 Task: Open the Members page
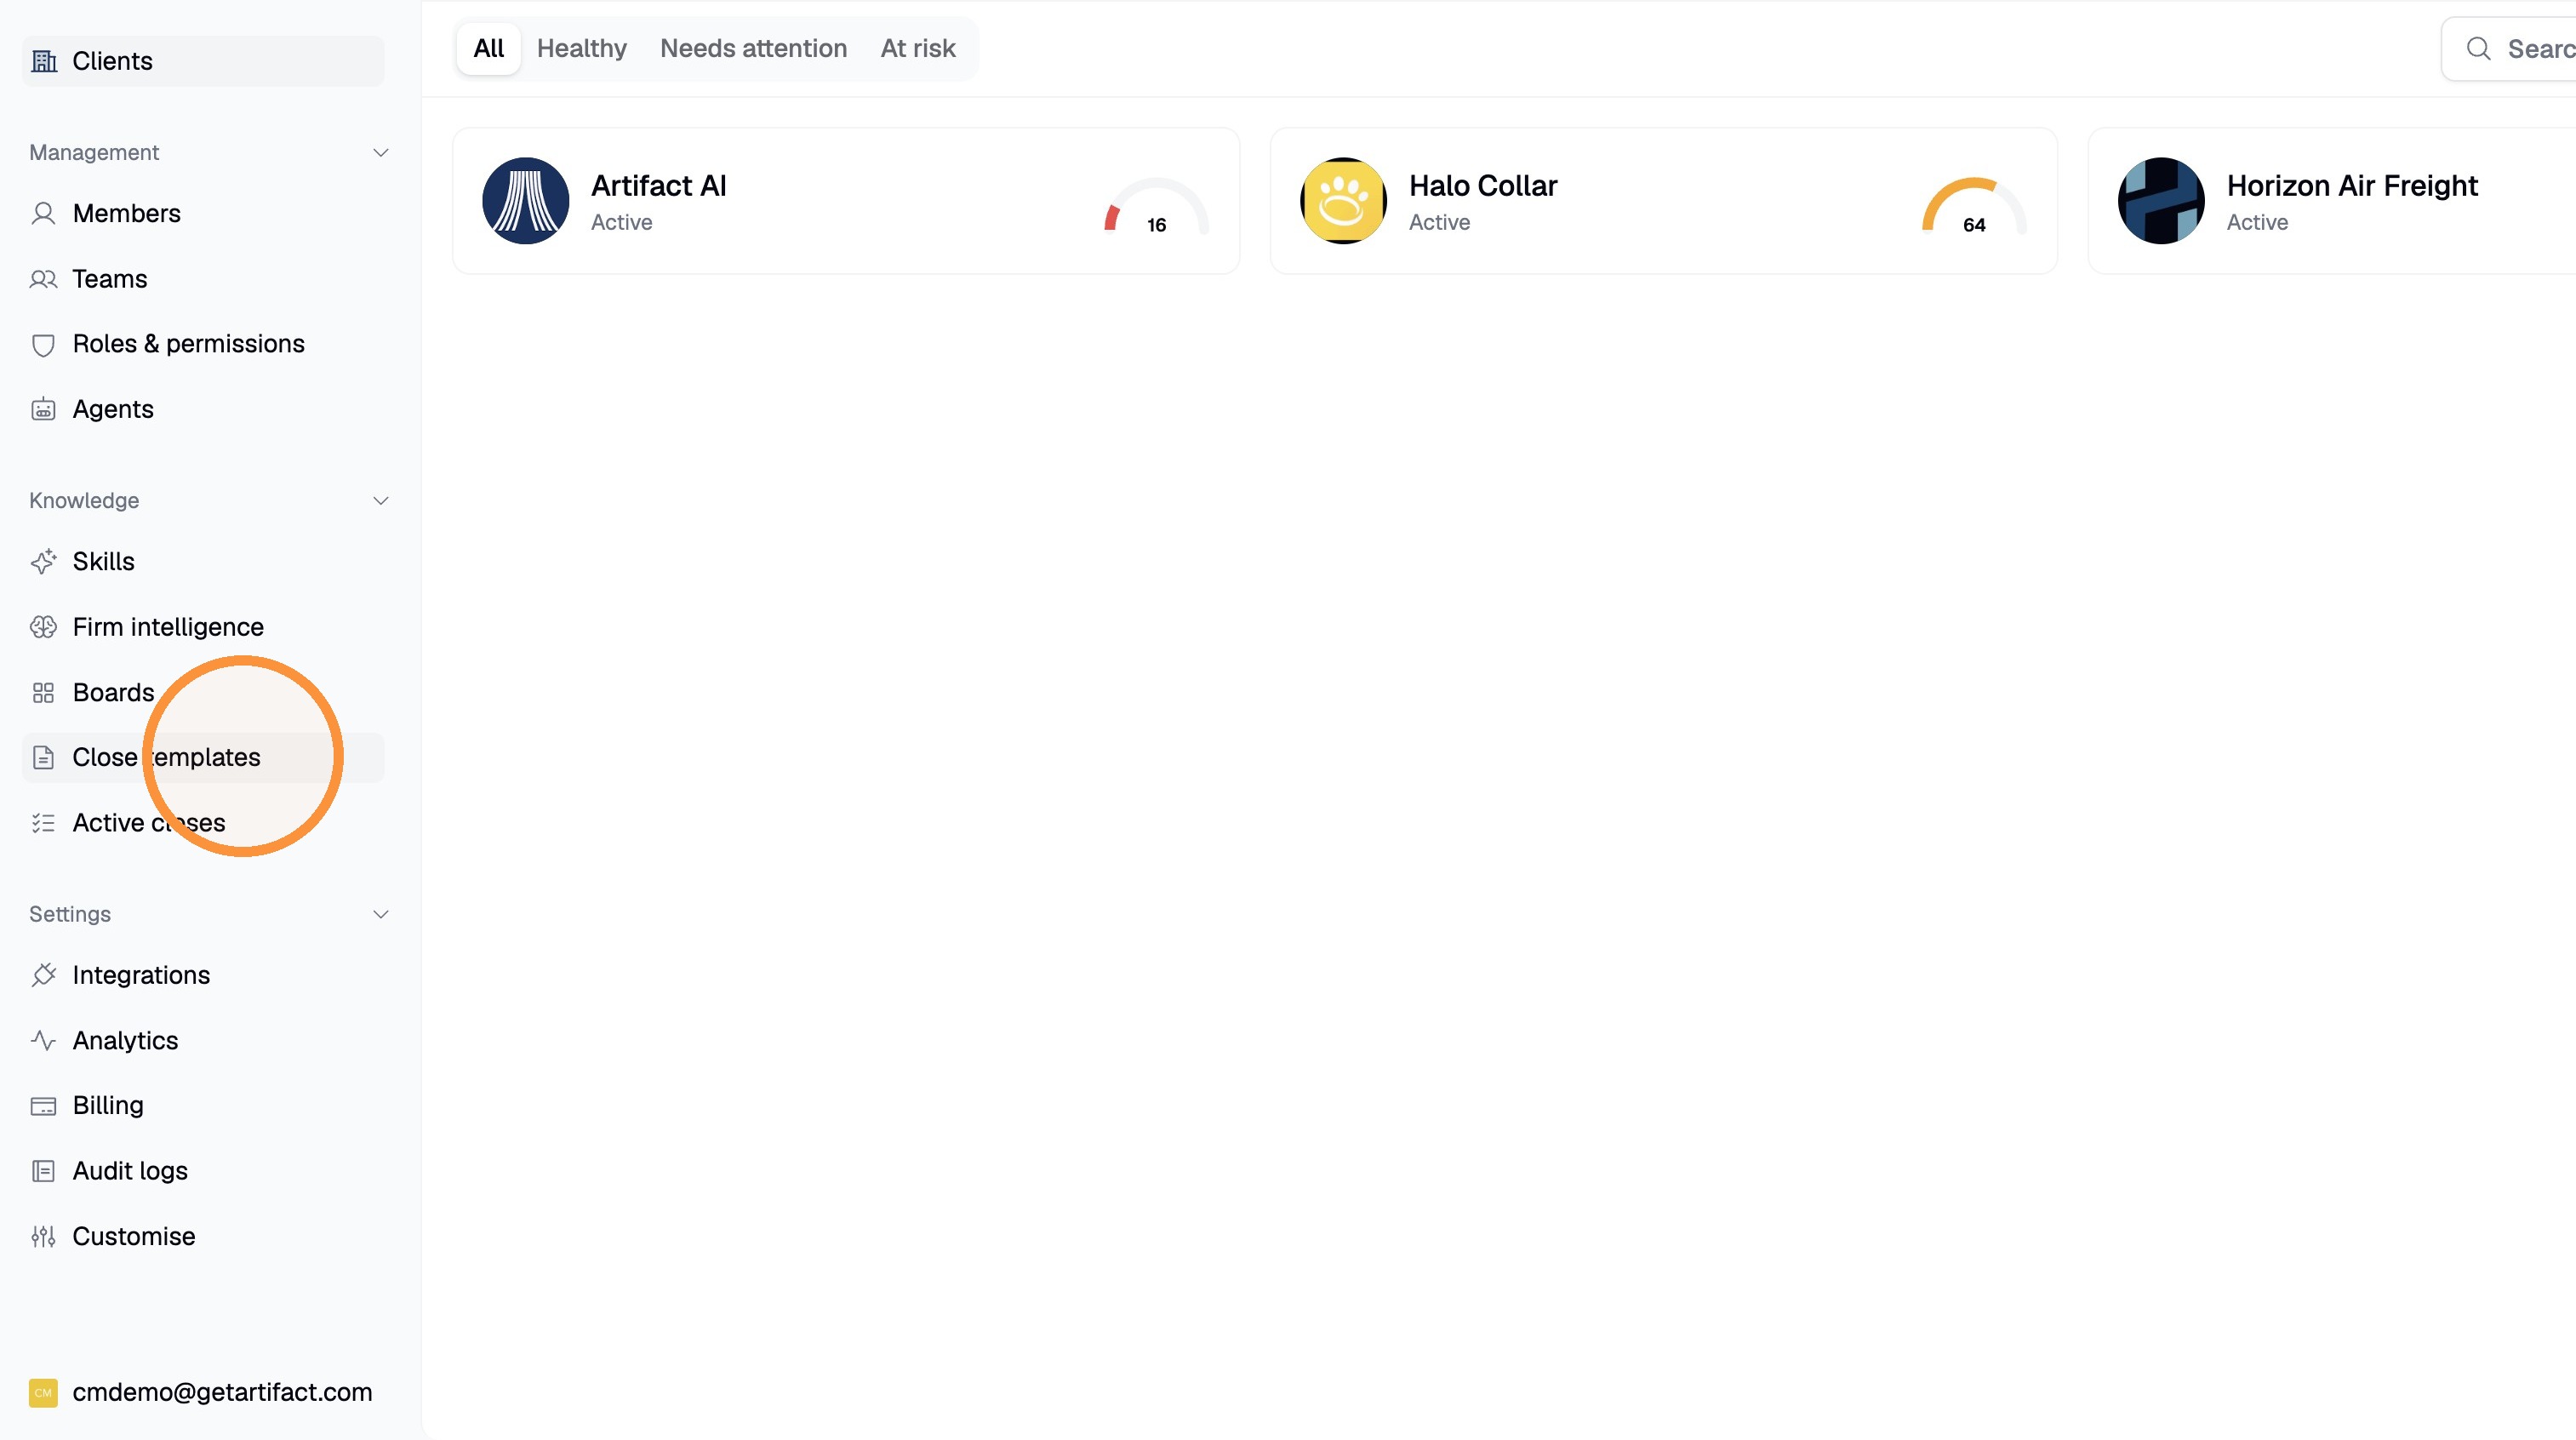[x=203, y=213]
